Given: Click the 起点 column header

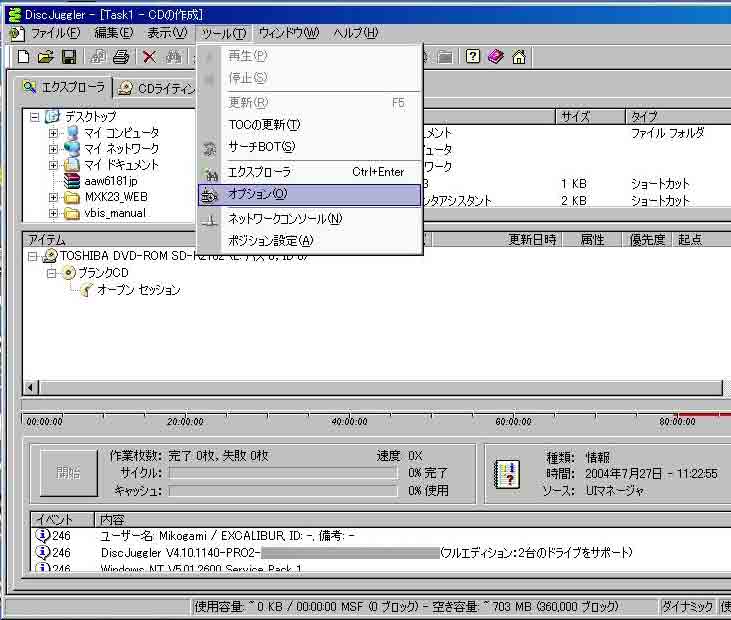Looking at the screenshot, I should [x=701, y=240].
